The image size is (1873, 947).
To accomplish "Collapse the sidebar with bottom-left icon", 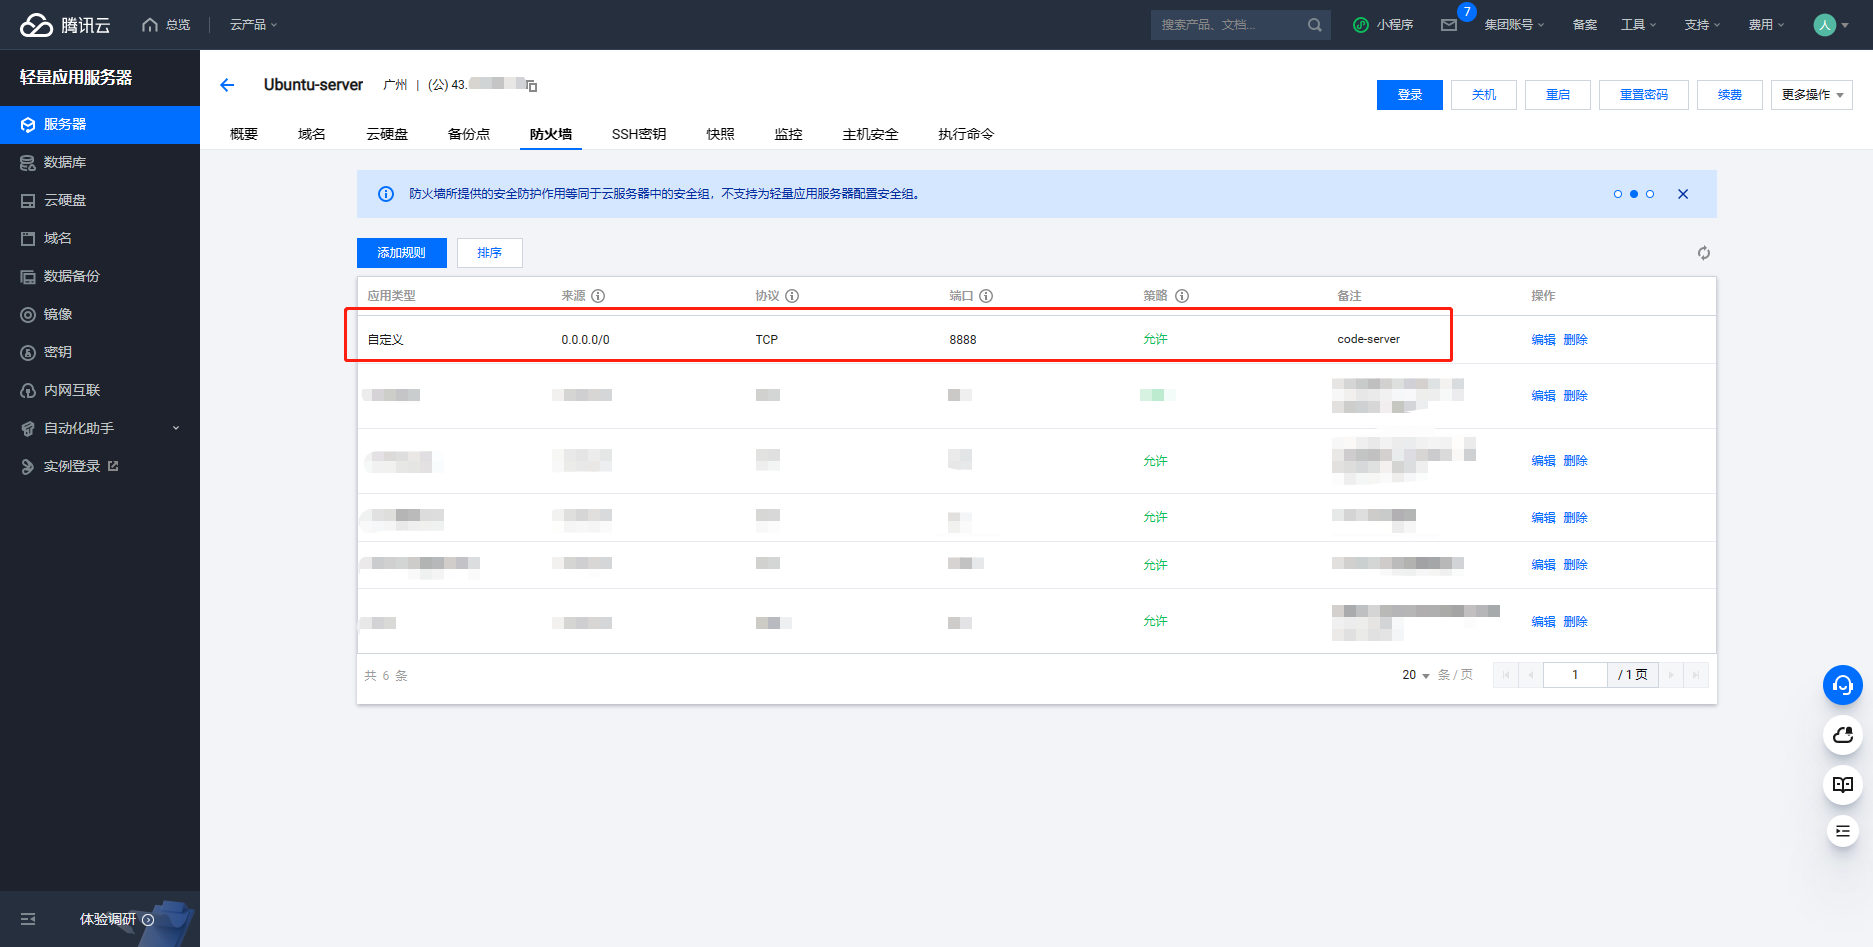I will [x=28, y=919].
